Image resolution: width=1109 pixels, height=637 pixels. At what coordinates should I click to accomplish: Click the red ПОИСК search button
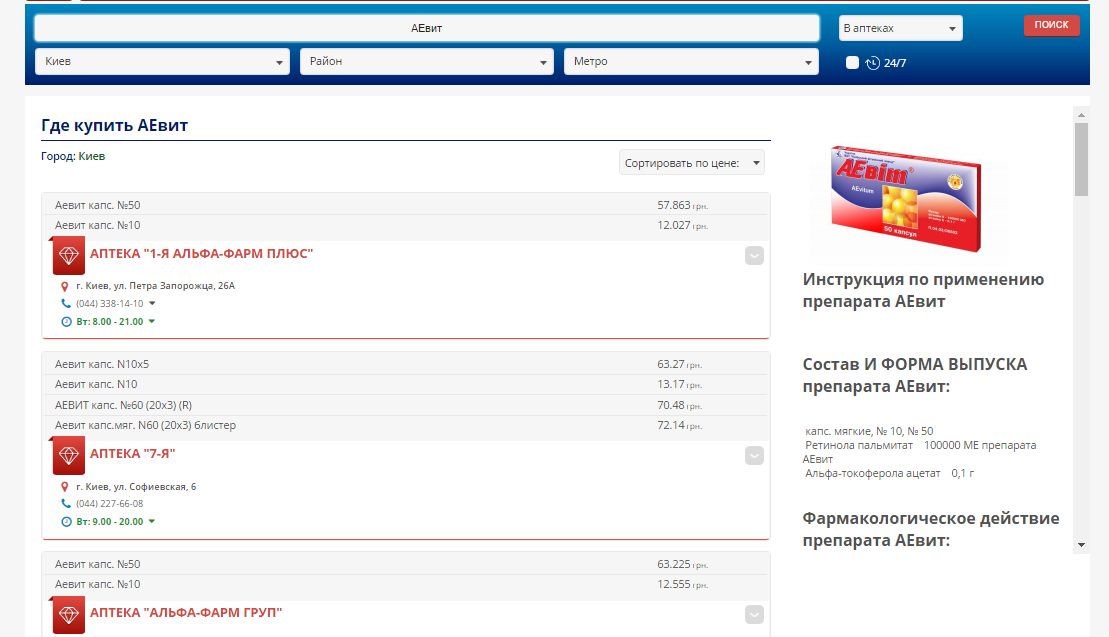pos(1051,25)
